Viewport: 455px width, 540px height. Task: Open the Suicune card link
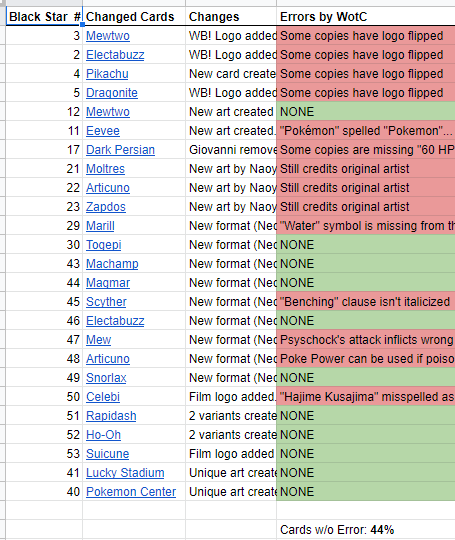107,454
